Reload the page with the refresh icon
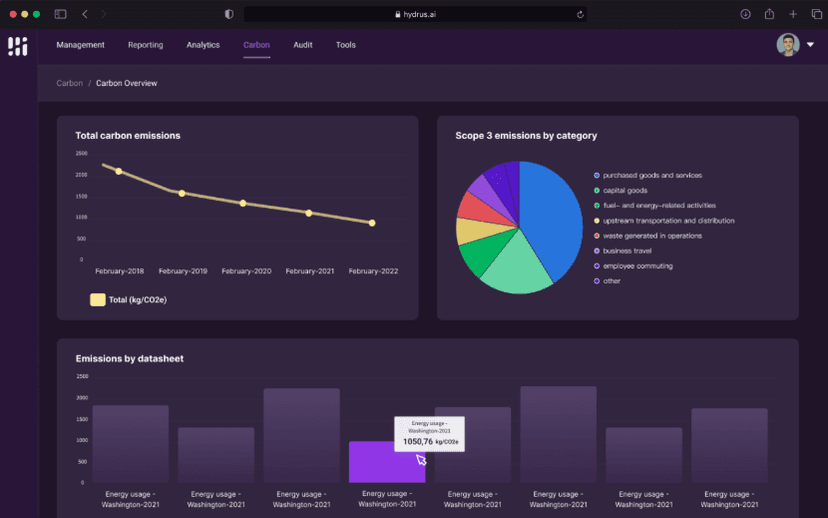The image size is (828, 518). (580, 14)
